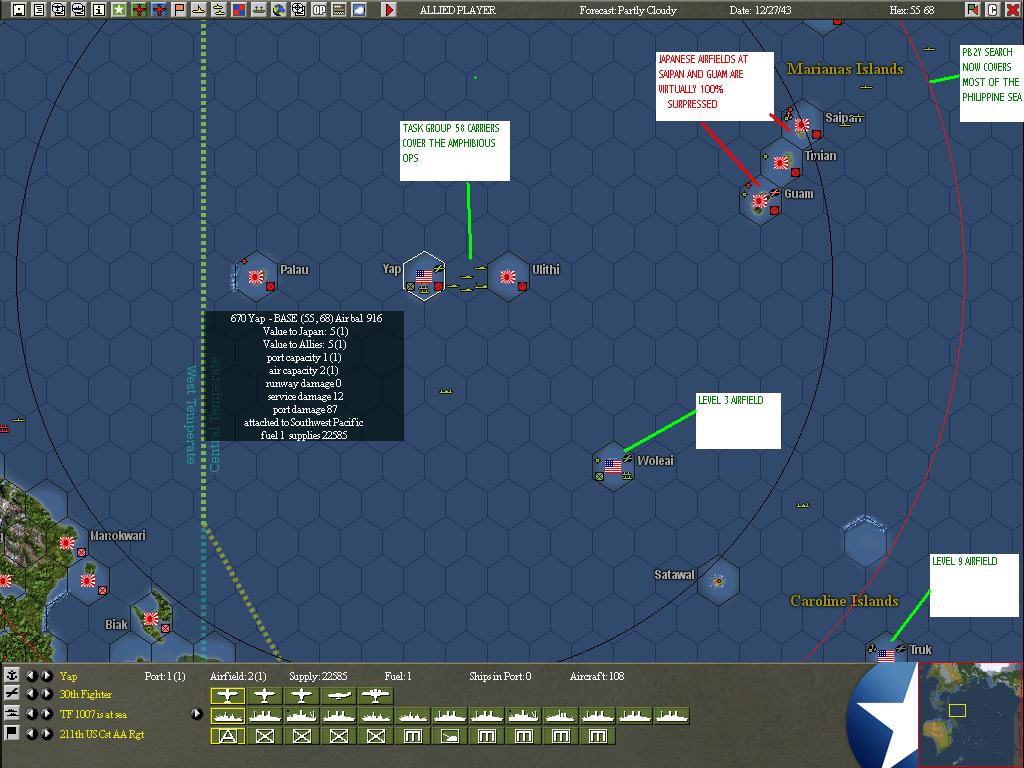Click the OP toolbar button
The image size is (1024, 768).
pos(319,10)
